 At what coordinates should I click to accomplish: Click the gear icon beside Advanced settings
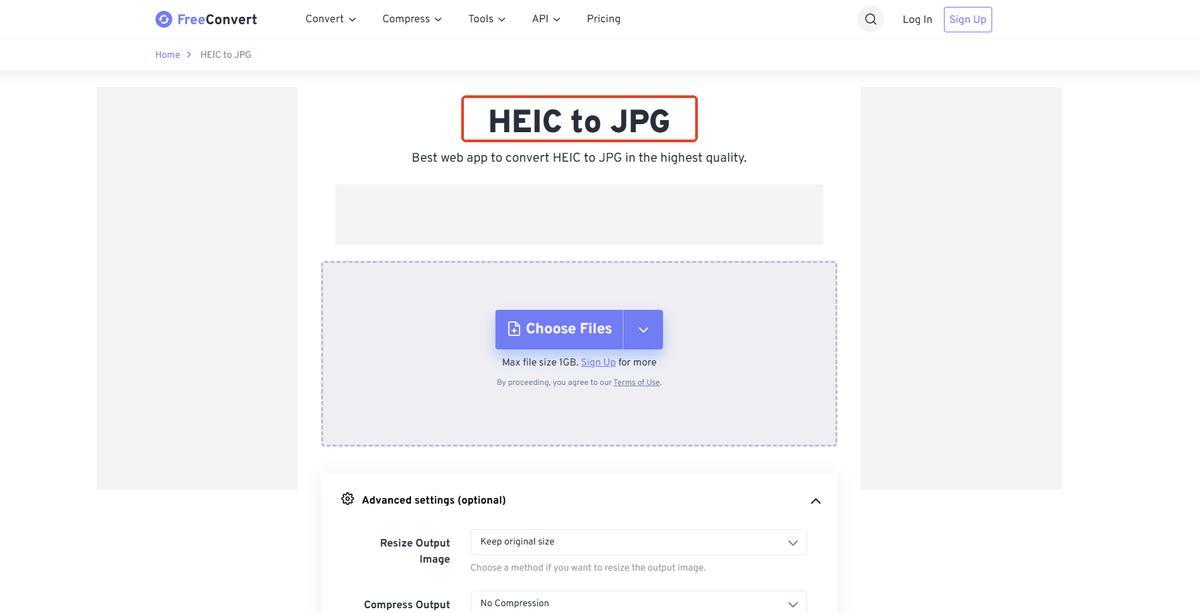coord(348,499)
